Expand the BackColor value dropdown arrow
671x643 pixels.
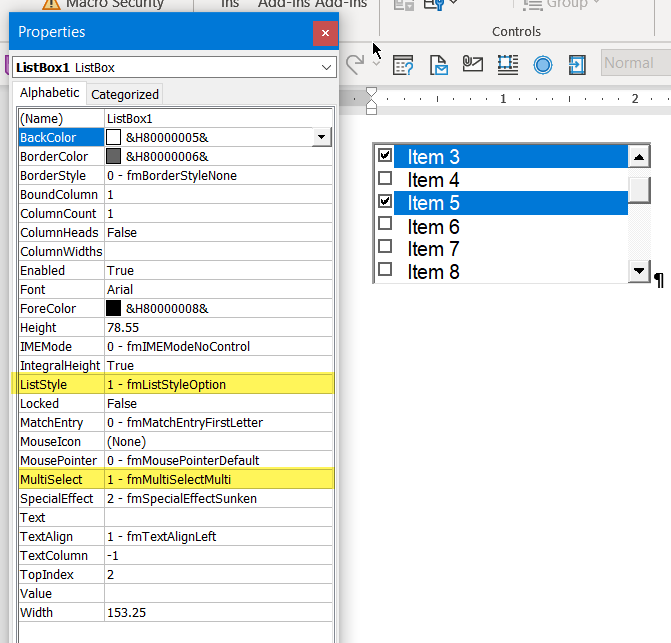tap(321, 137)
